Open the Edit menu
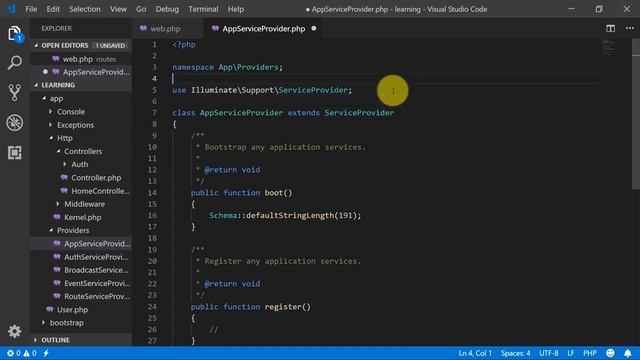Screen dimensions: 640x360 [x=53, y=9]
